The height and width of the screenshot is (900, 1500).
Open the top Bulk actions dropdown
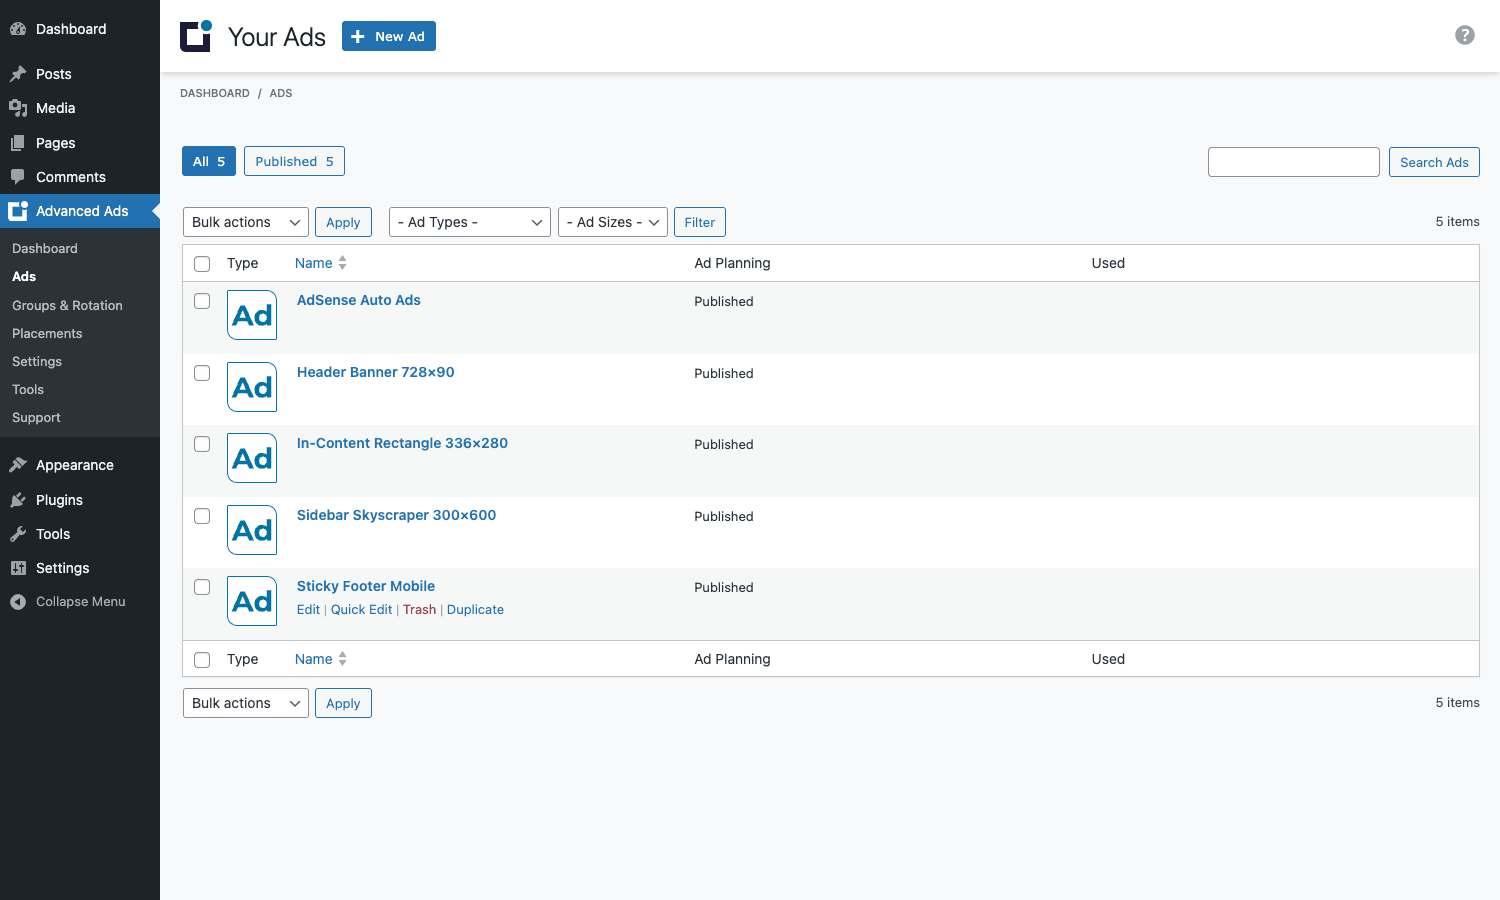(246, 222)
